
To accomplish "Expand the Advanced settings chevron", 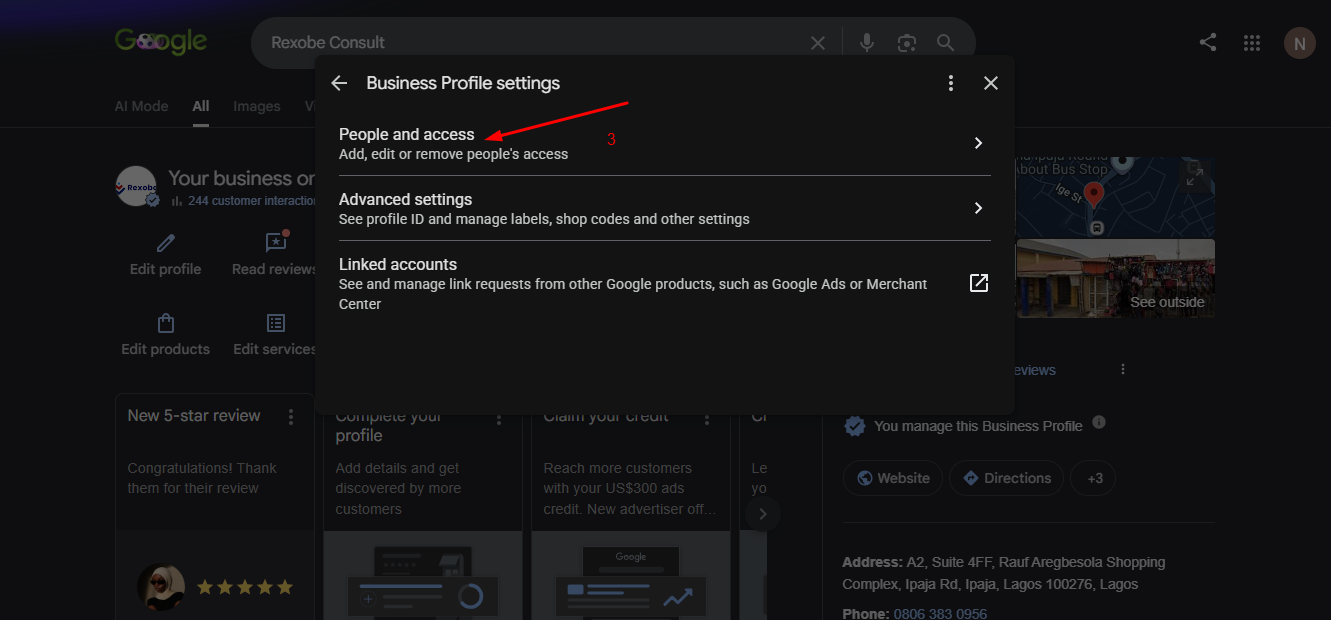I will tap(979, 208).
